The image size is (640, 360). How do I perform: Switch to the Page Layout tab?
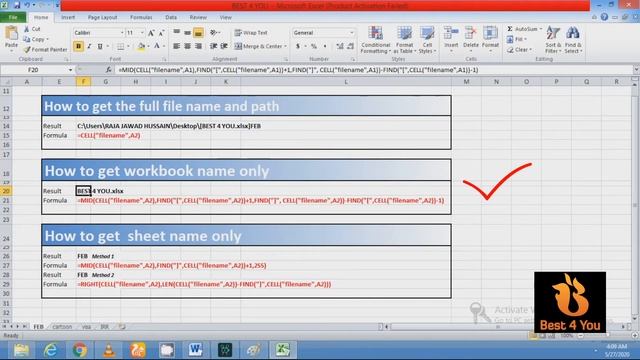[102, 17]
